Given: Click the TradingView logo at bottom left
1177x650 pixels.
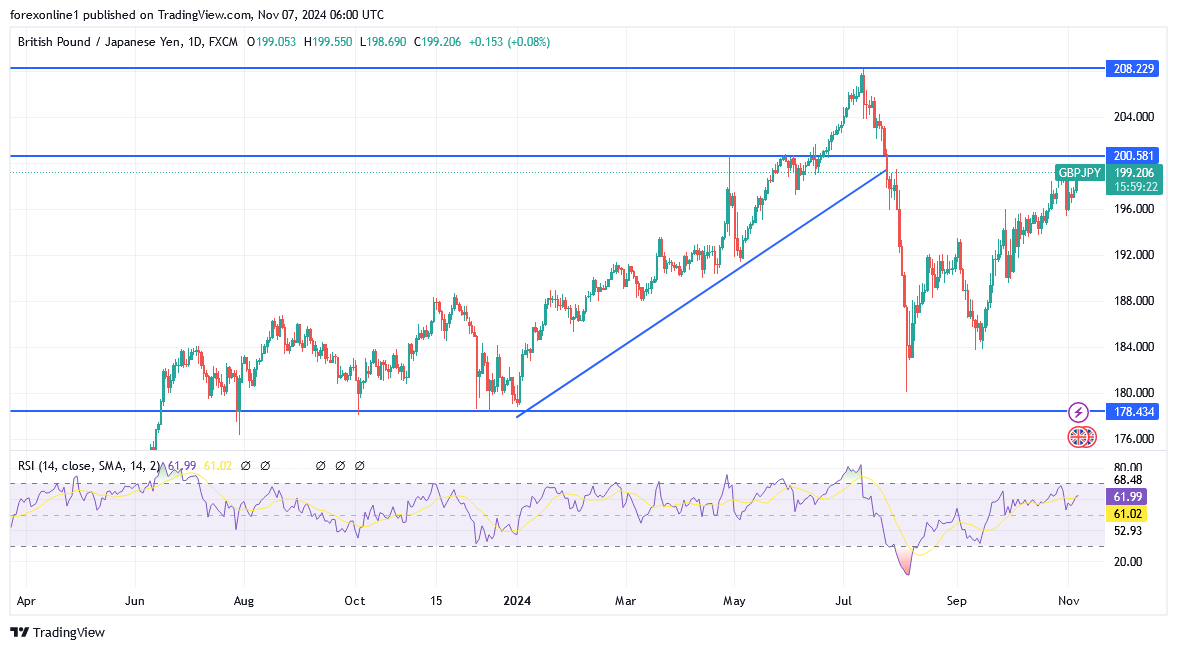Looking at the screenshot, I should coord(57,632).
